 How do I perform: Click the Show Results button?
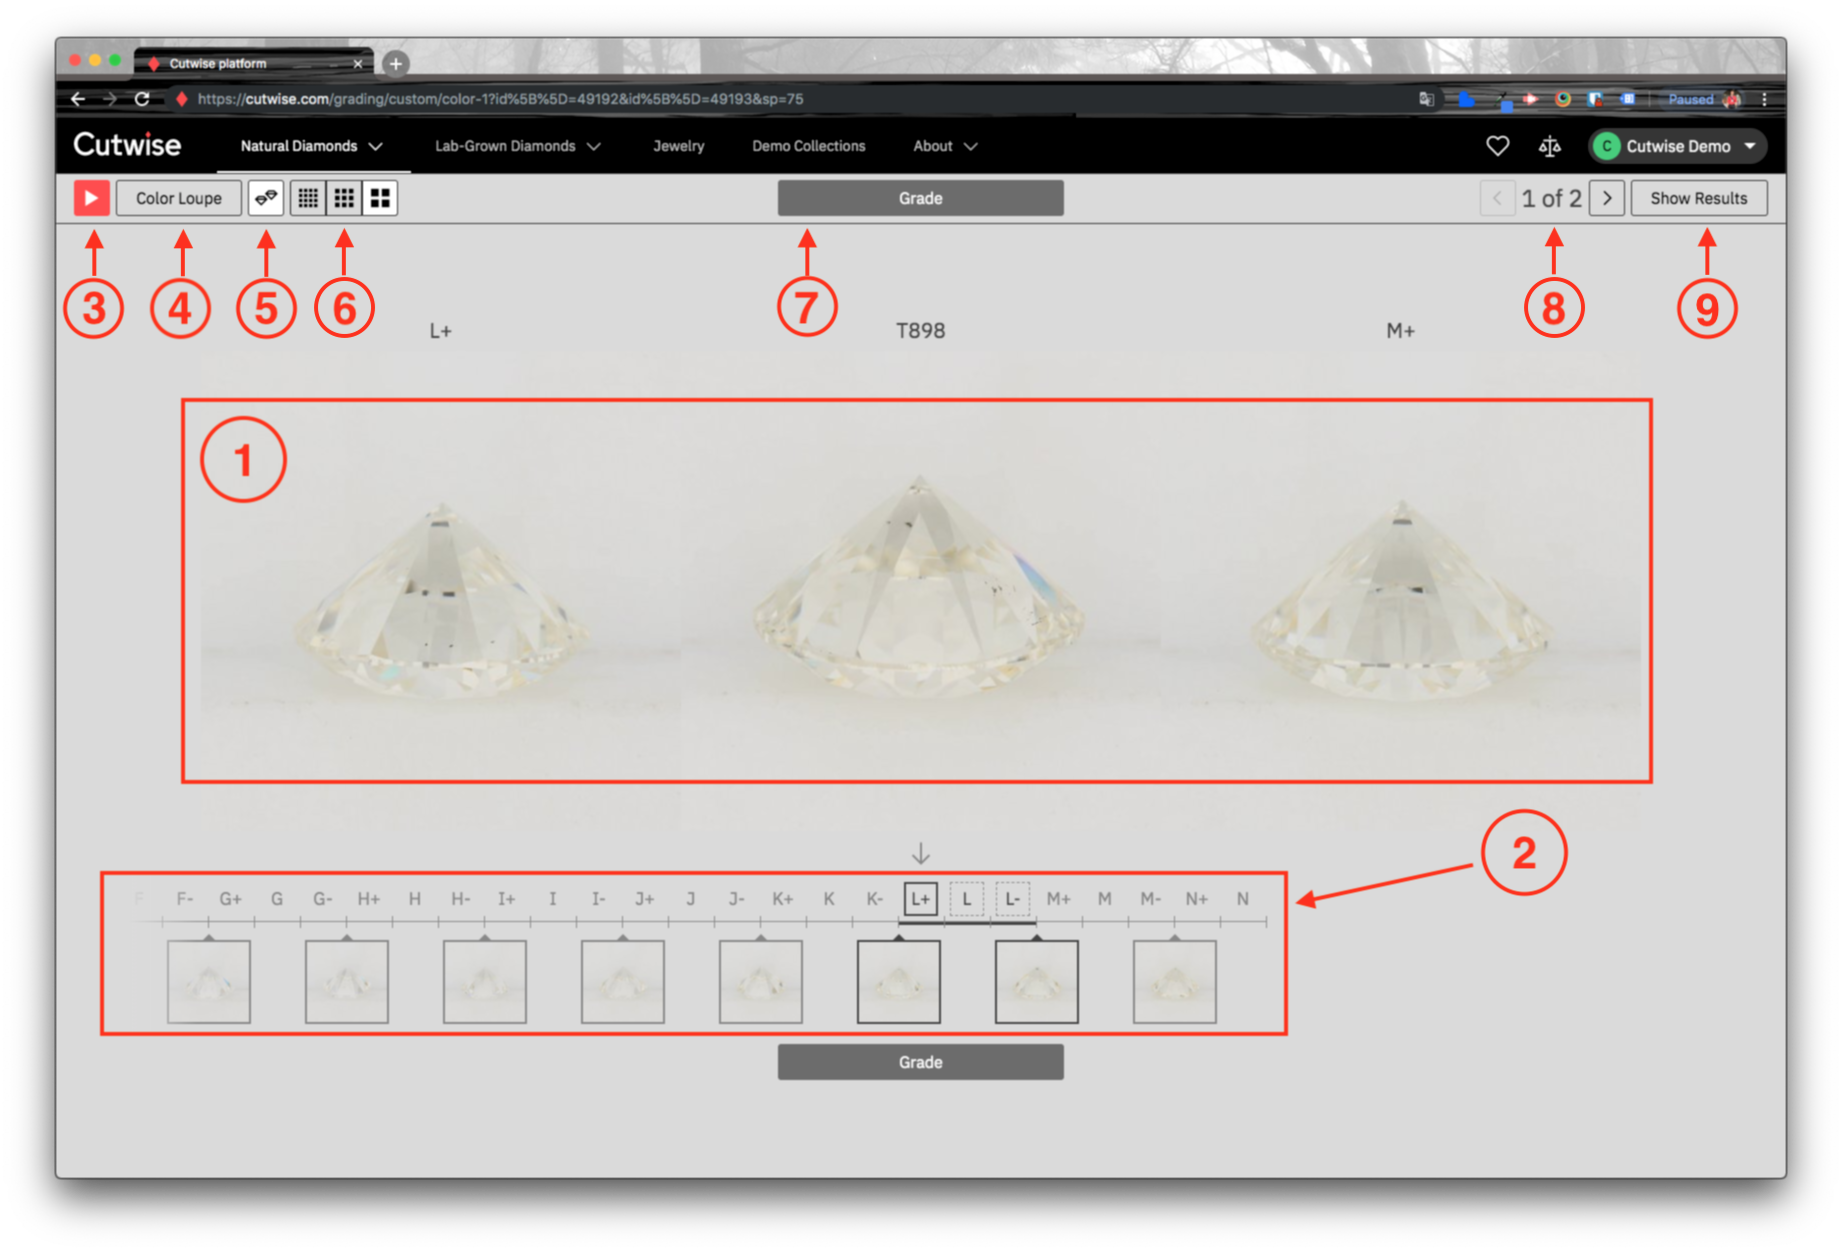(1699, 198)
